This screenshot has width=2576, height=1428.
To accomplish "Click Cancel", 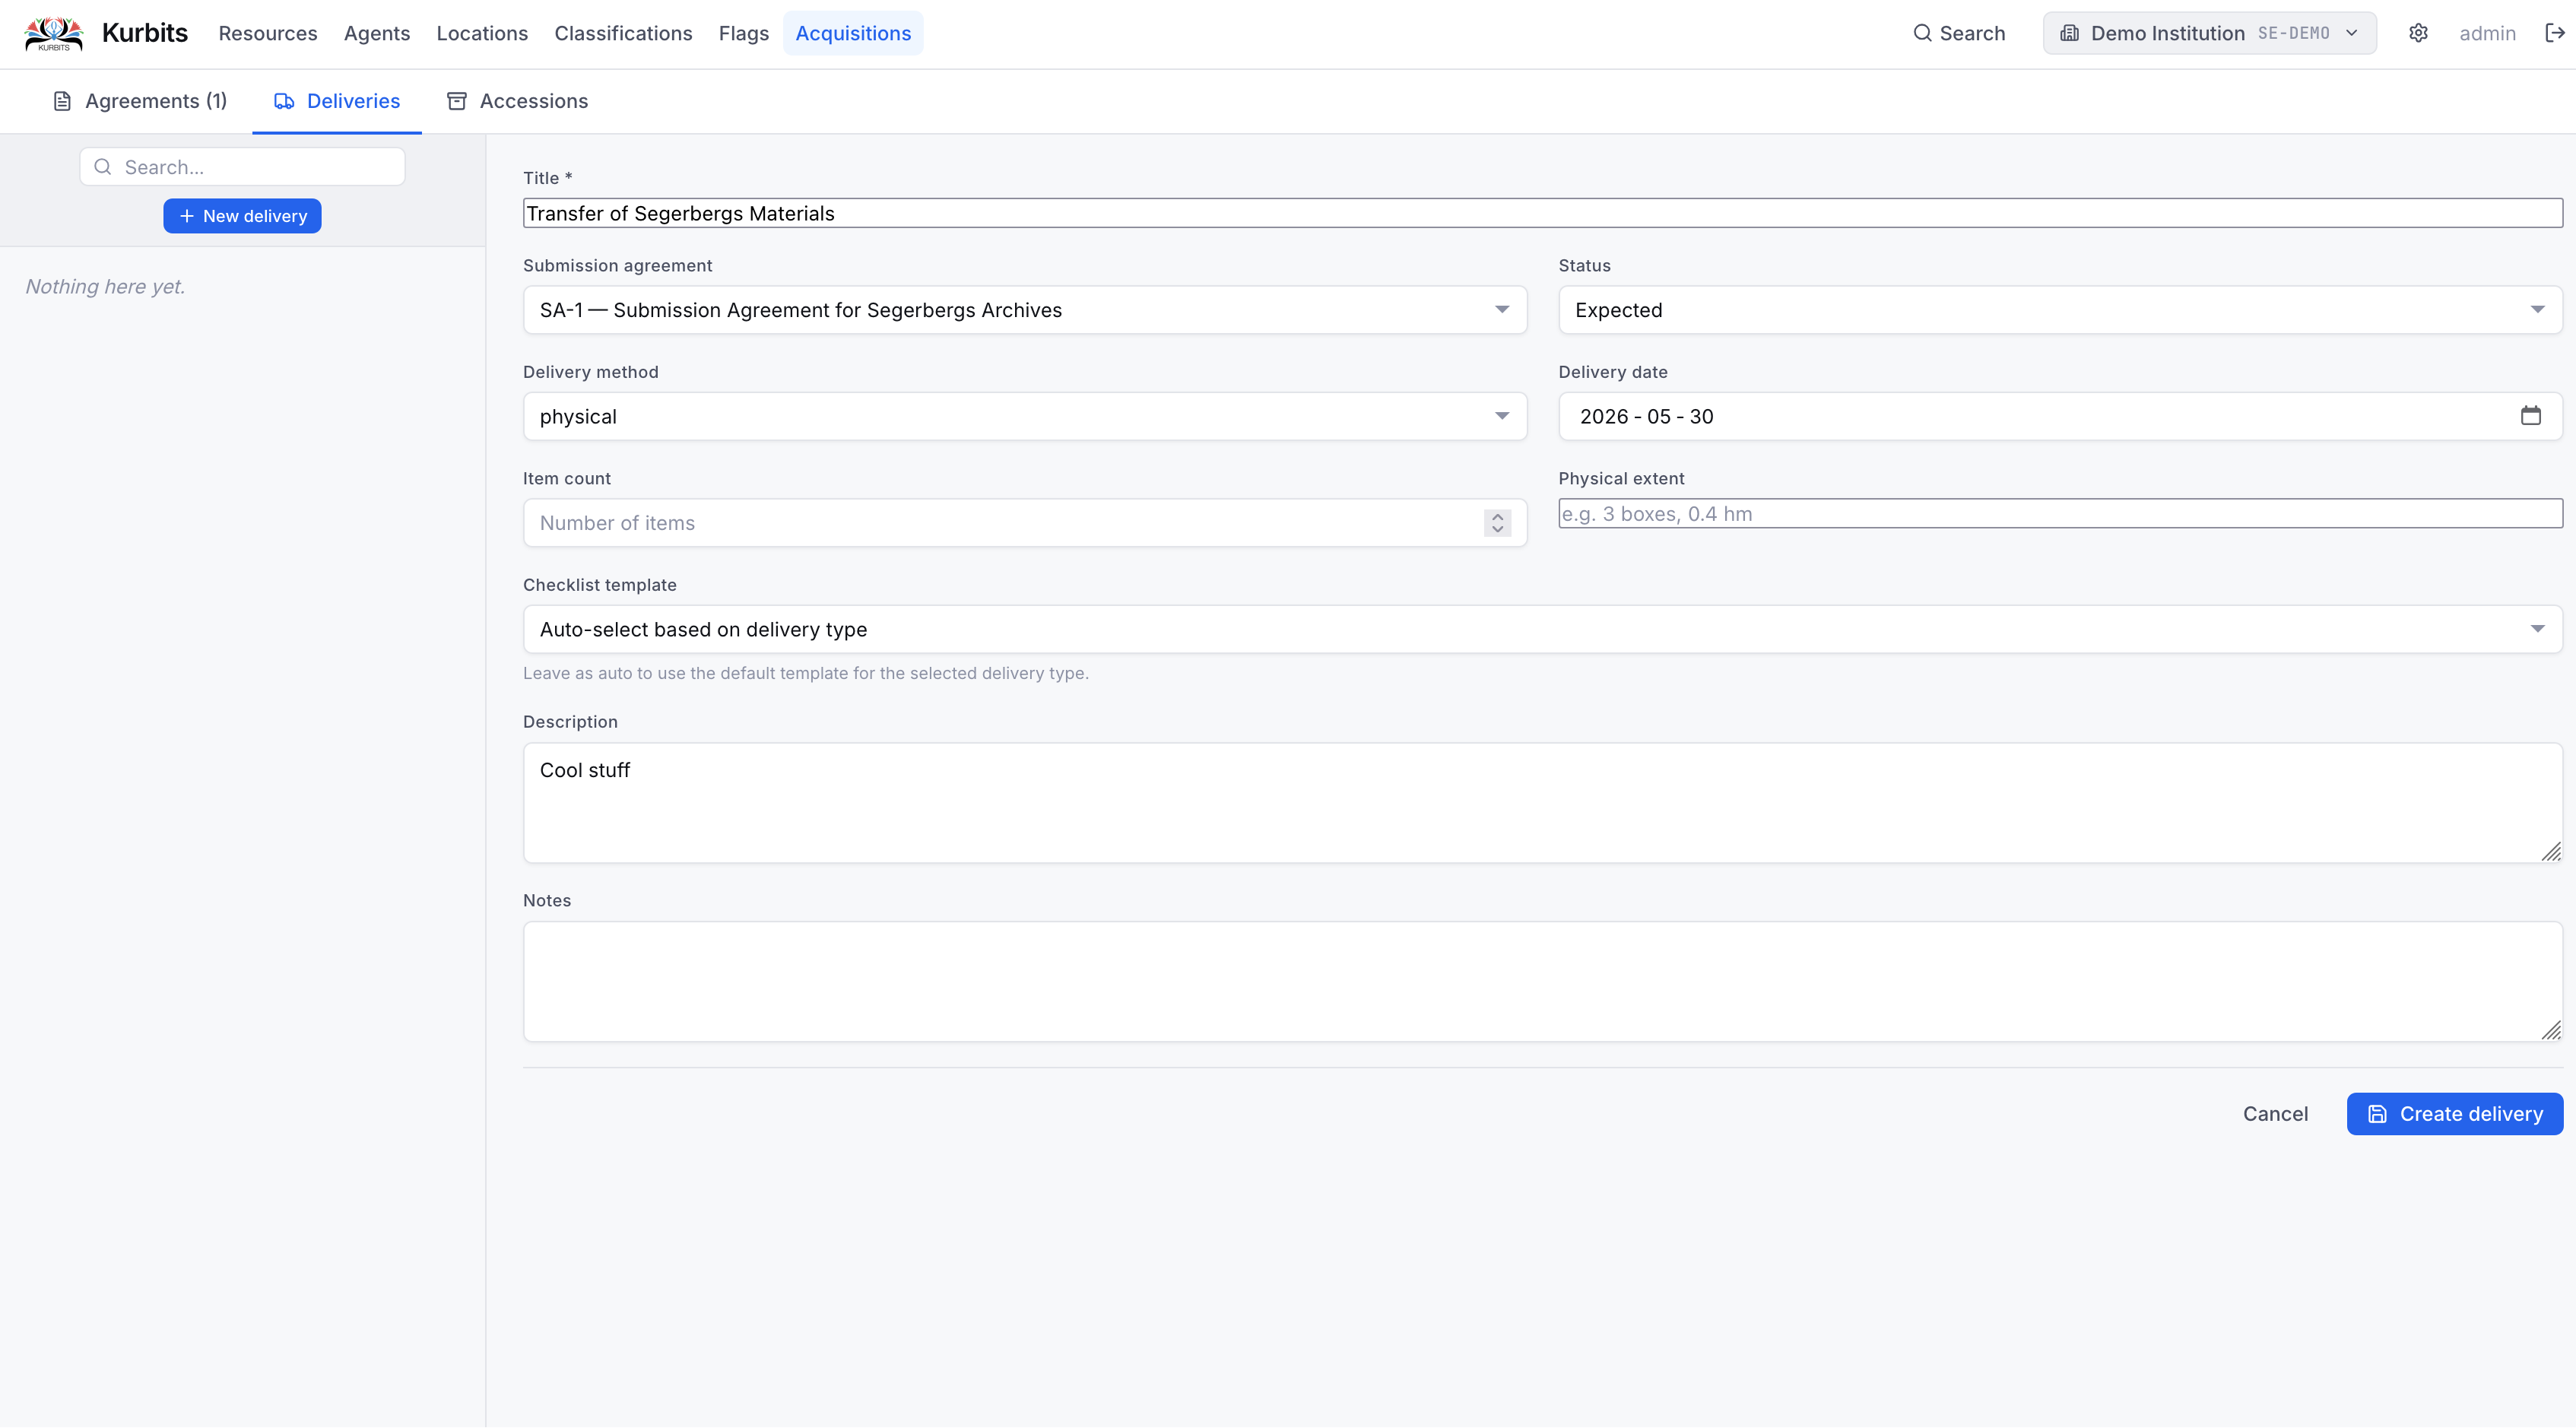I will tap(2275, 1114).
